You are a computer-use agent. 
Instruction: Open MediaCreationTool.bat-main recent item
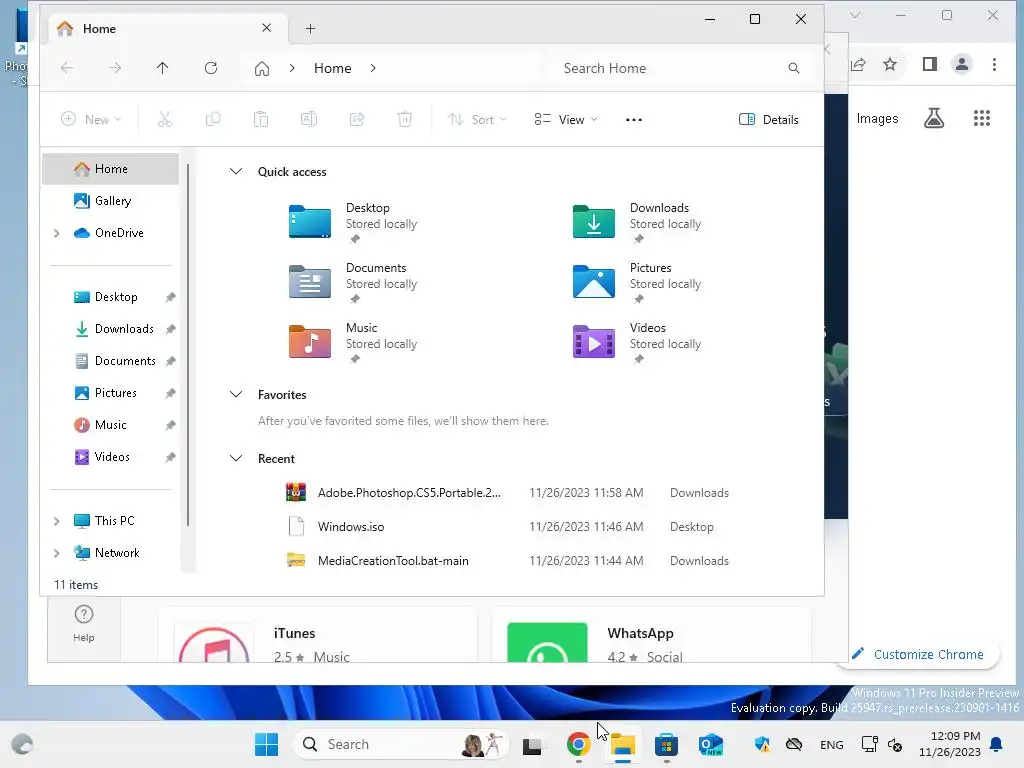click(507, 560)
